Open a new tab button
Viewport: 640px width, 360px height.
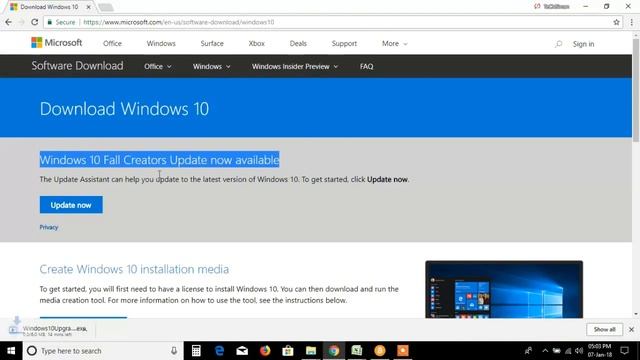pyautogui.click(x=105, y=7)
